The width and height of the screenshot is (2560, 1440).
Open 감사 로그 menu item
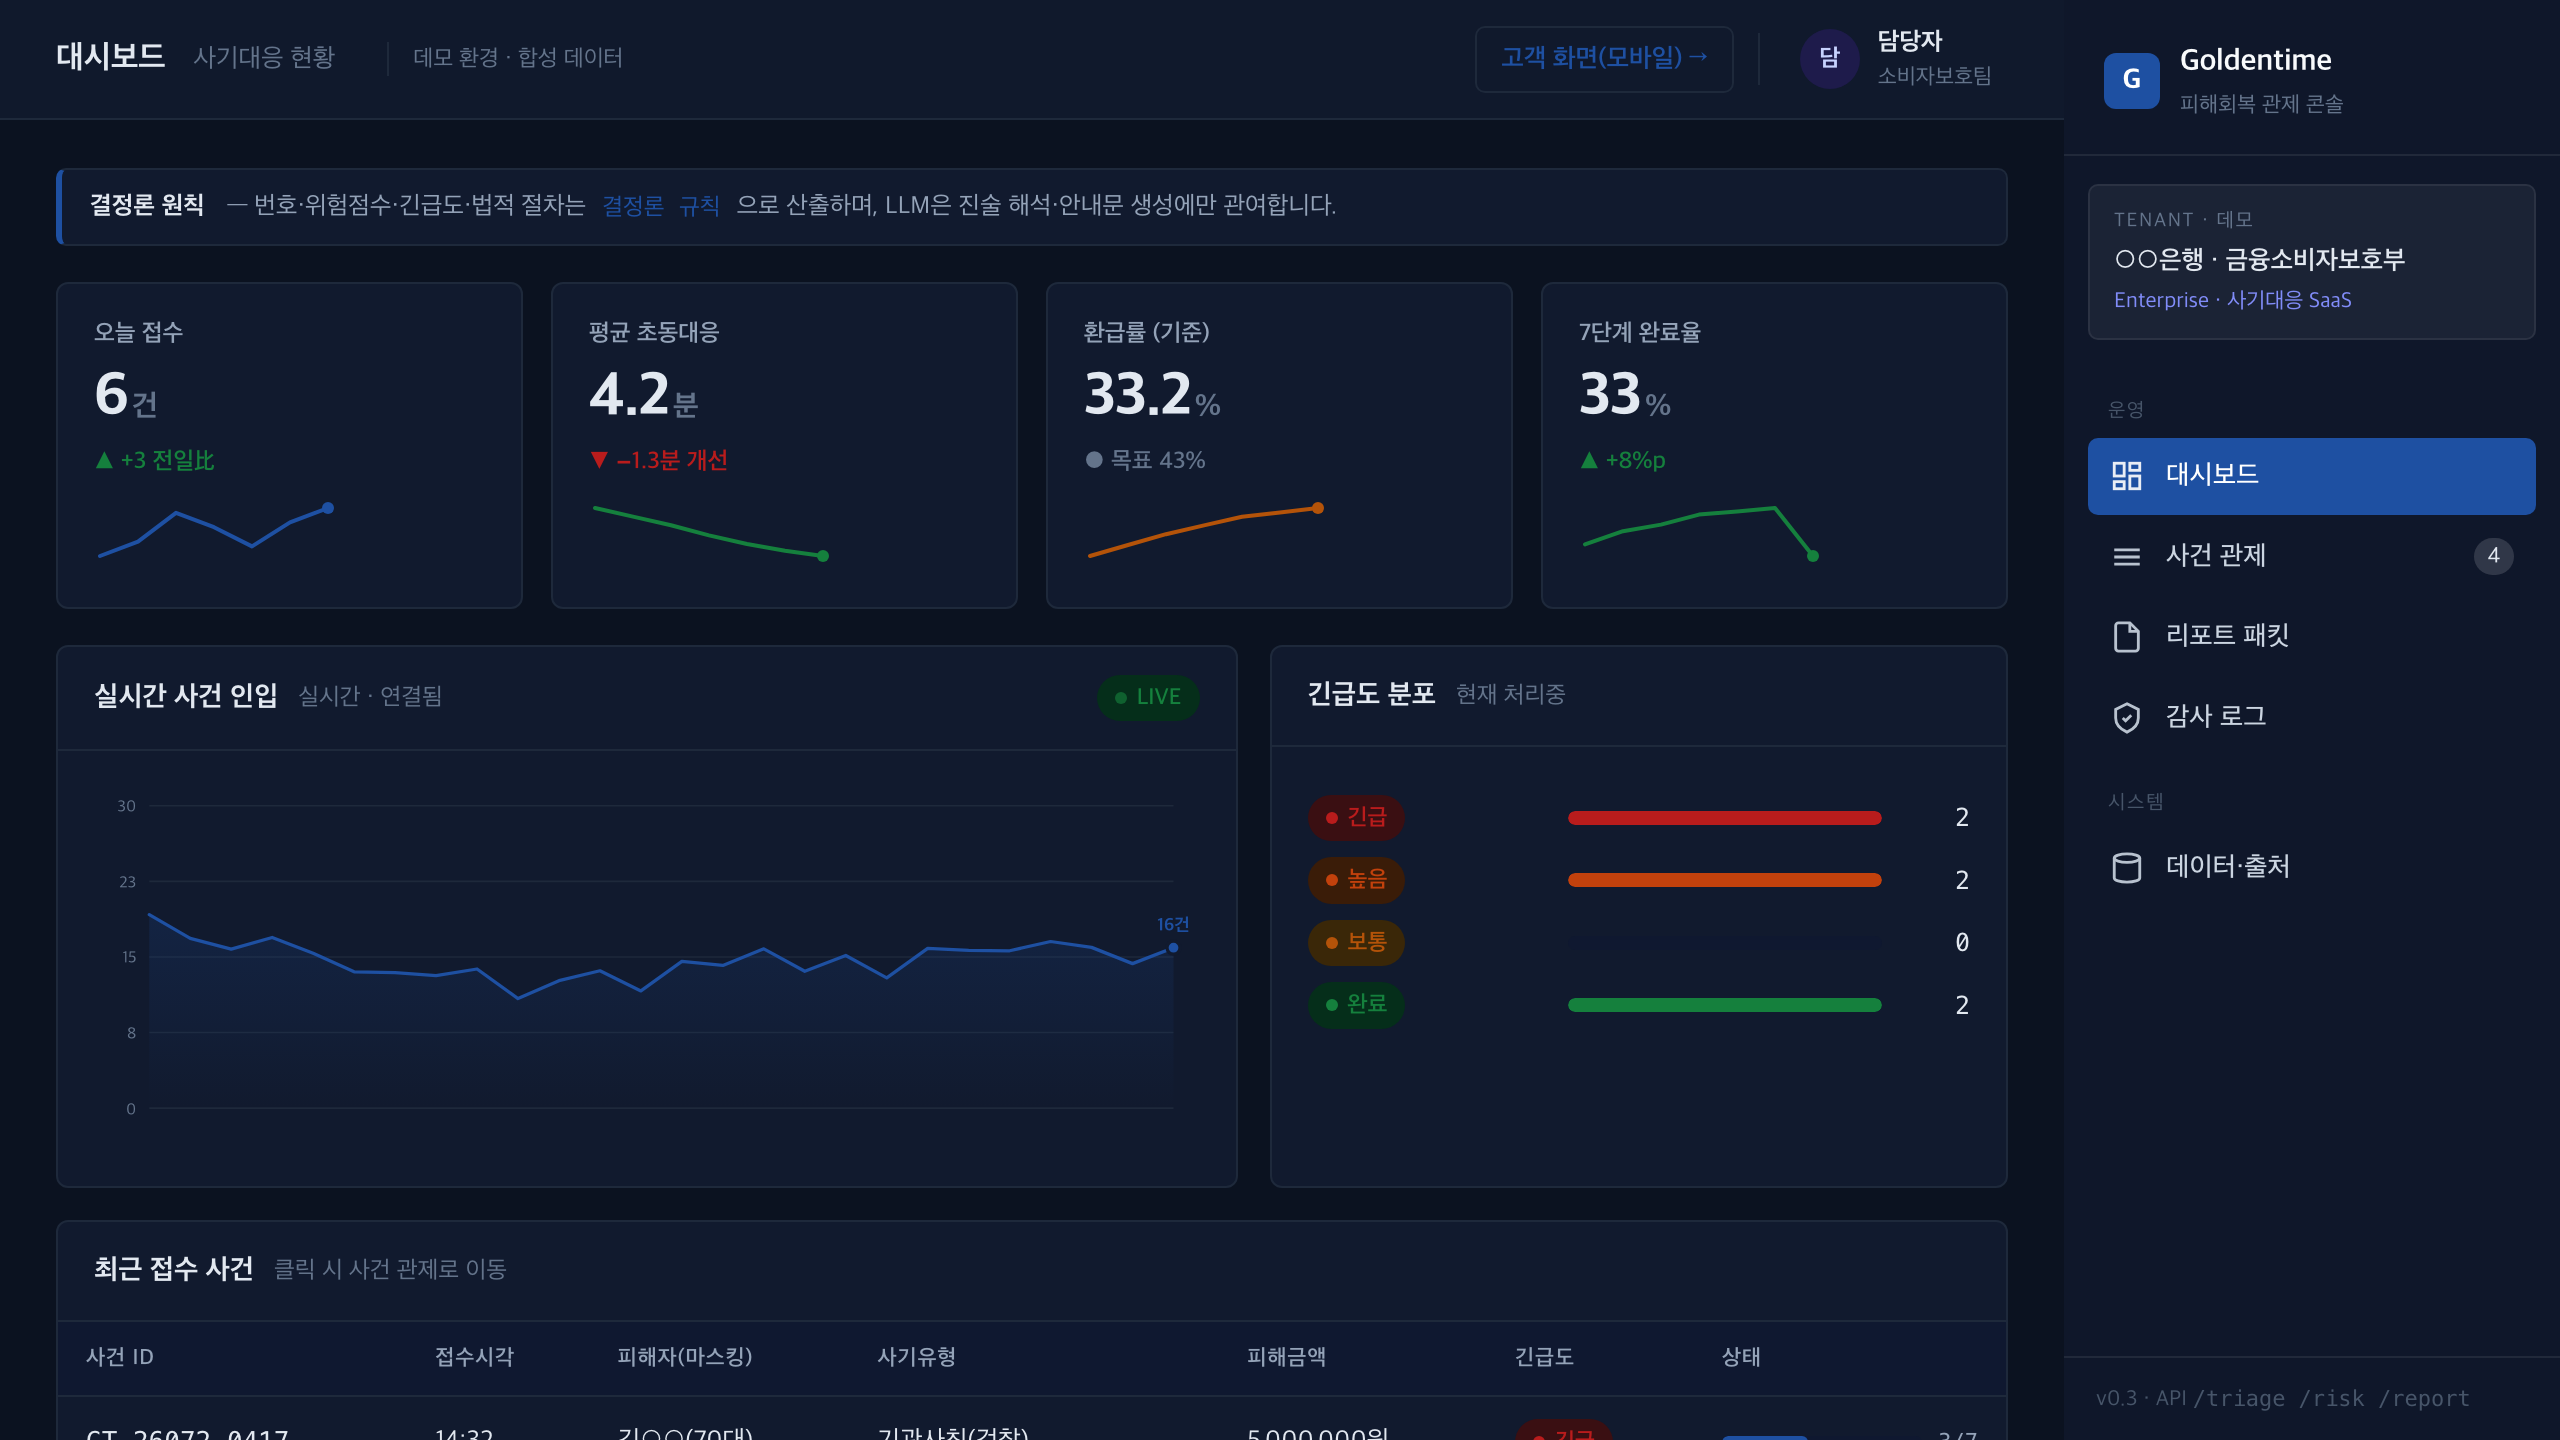click(2311, 717)
